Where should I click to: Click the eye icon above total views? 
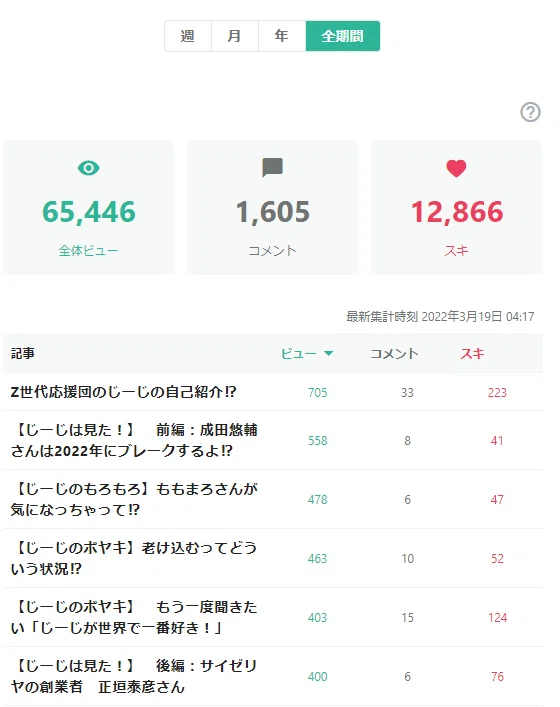click(88, 168)
